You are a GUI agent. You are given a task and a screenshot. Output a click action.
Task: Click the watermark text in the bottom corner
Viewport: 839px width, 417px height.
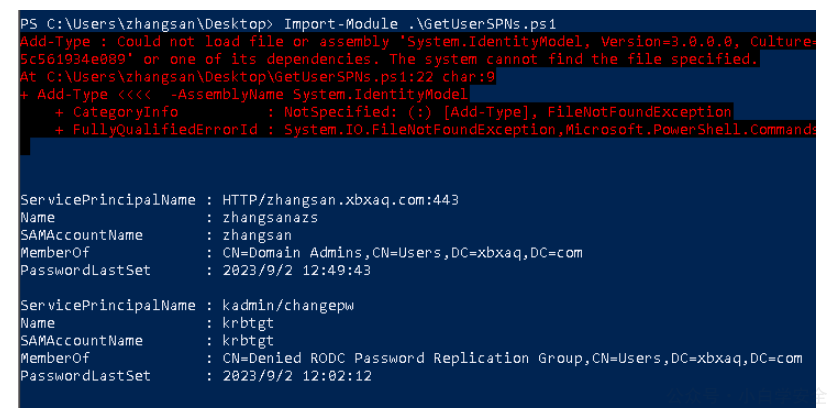[x=746, y=397]
